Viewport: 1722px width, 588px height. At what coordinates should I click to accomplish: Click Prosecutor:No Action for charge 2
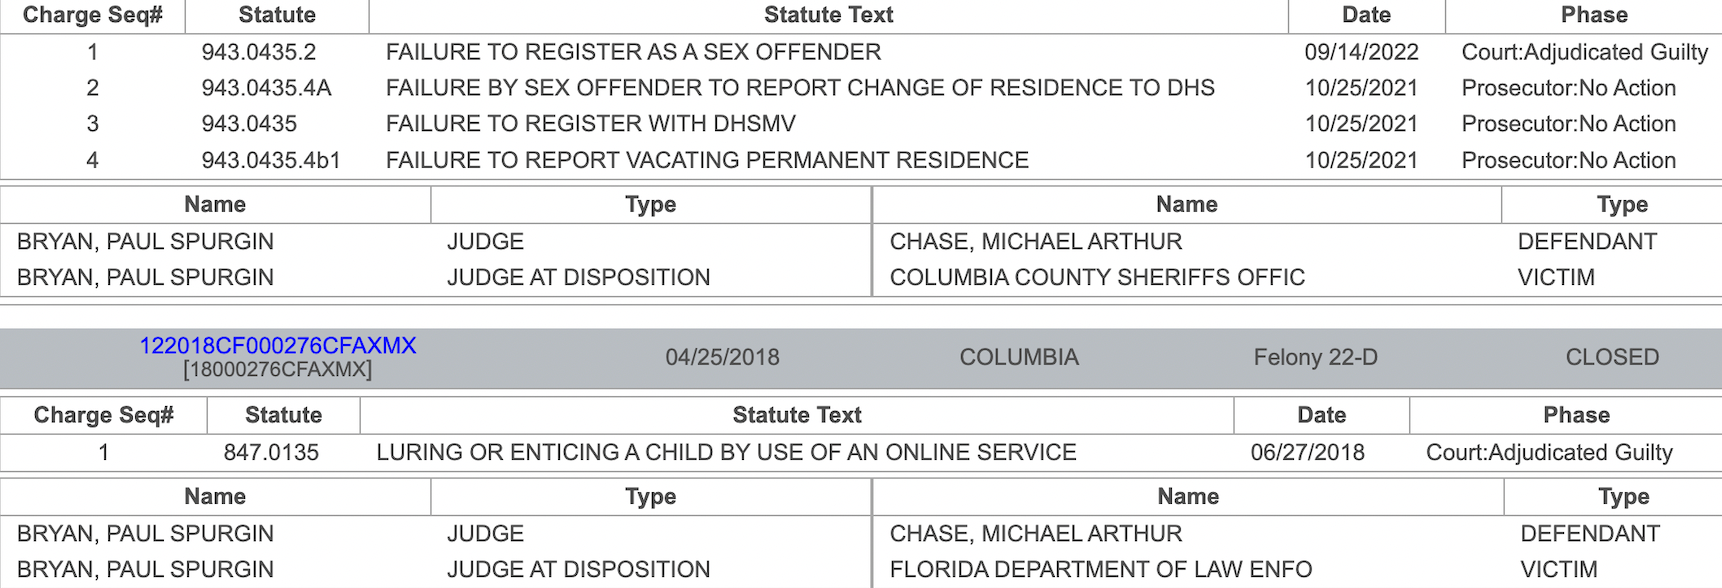click(1568, 88)
